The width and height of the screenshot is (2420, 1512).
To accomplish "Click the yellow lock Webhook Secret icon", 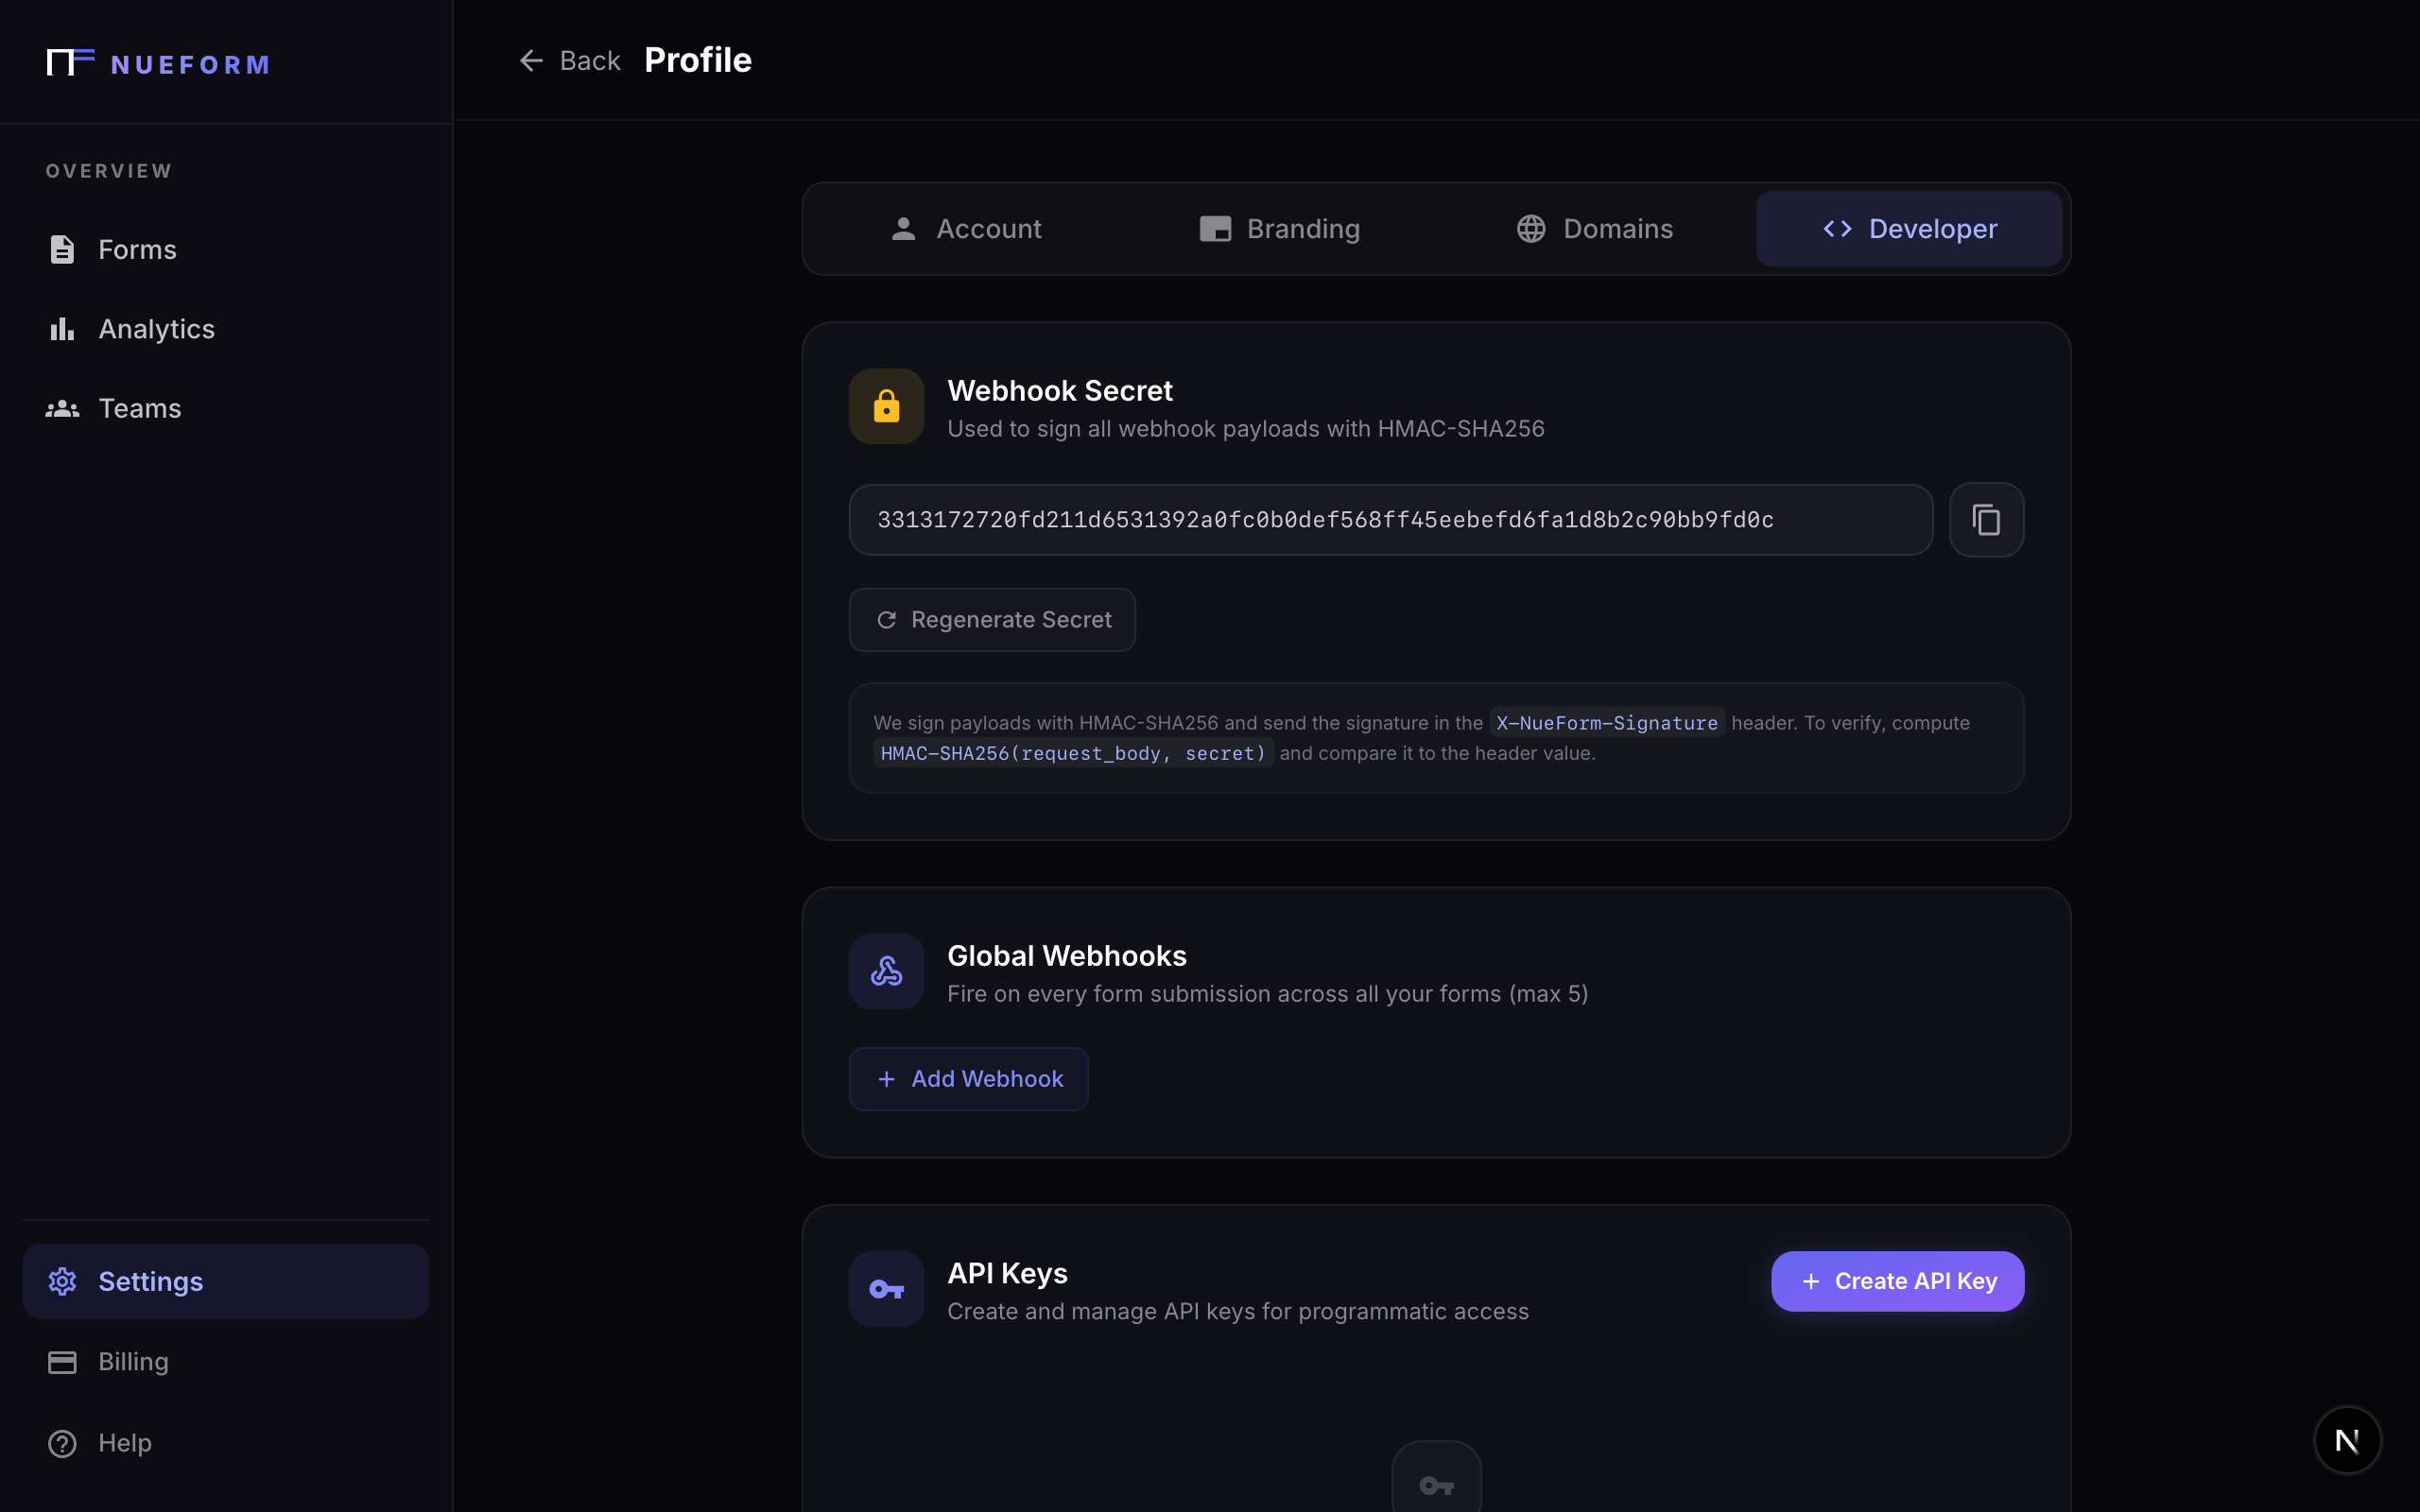I will point(886,407).
